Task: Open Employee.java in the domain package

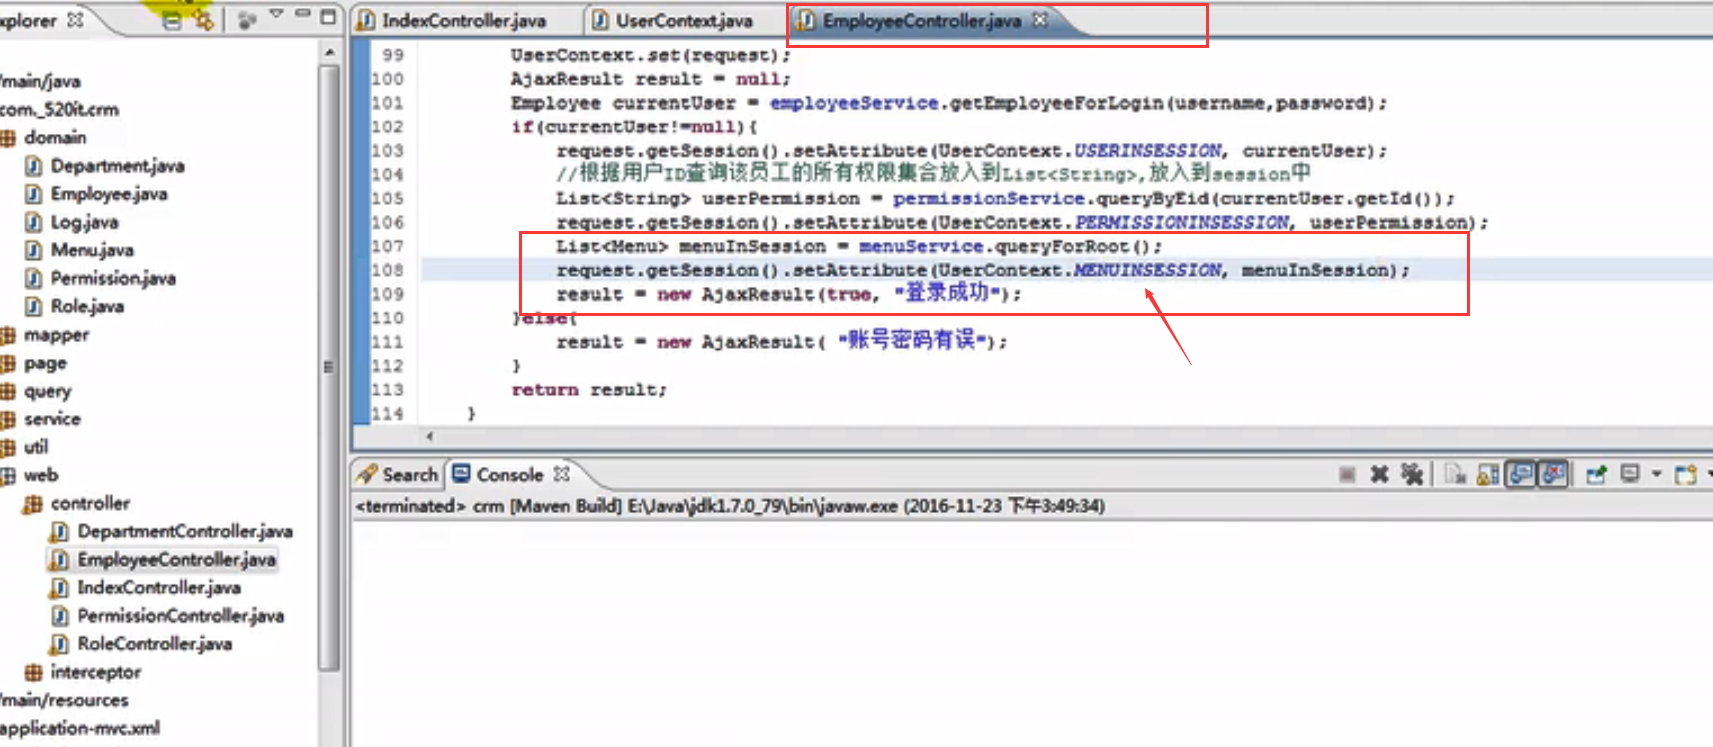Action: click(x=109, y=194)
